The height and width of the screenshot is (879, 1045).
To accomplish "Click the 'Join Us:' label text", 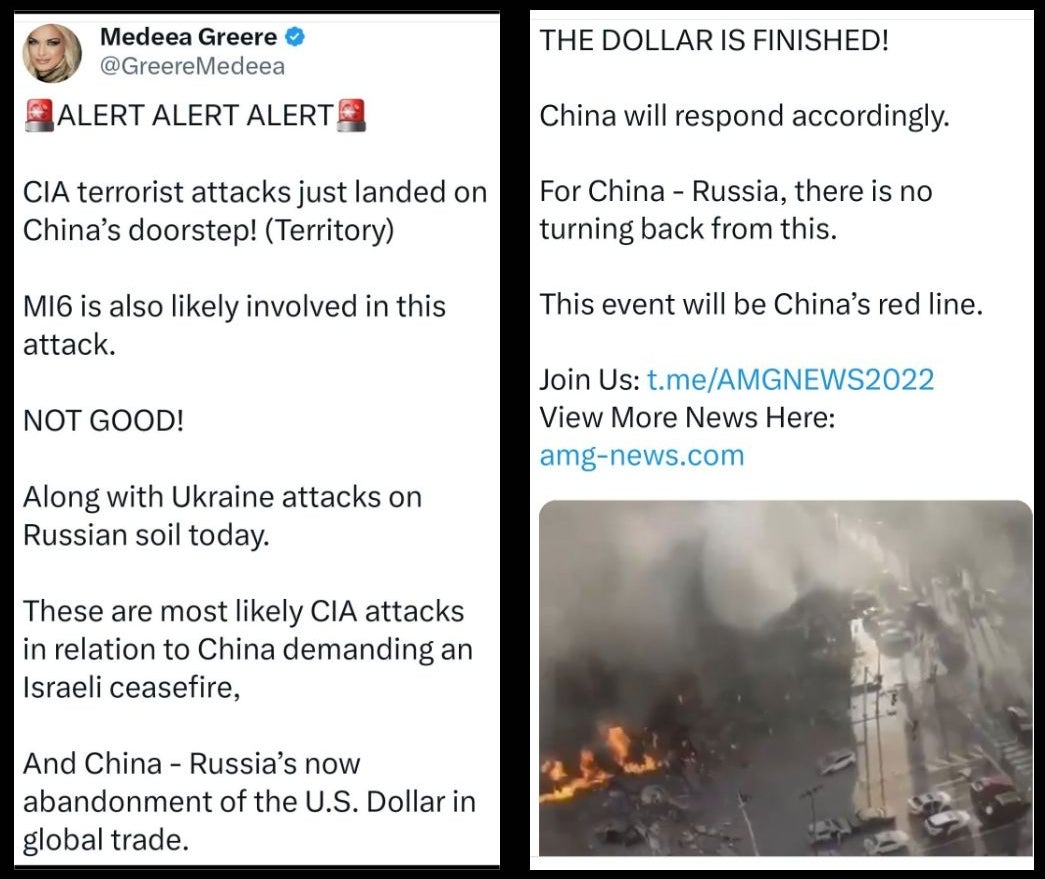I will (590, 380).
